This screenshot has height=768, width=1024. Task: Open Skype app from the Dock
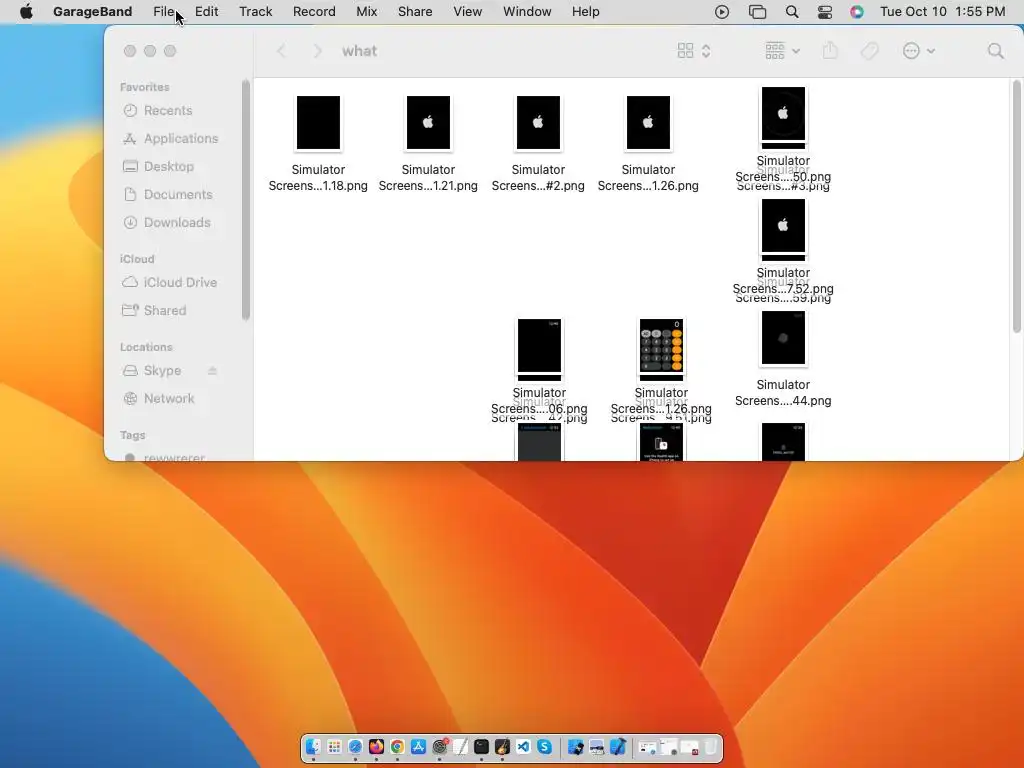545,746
